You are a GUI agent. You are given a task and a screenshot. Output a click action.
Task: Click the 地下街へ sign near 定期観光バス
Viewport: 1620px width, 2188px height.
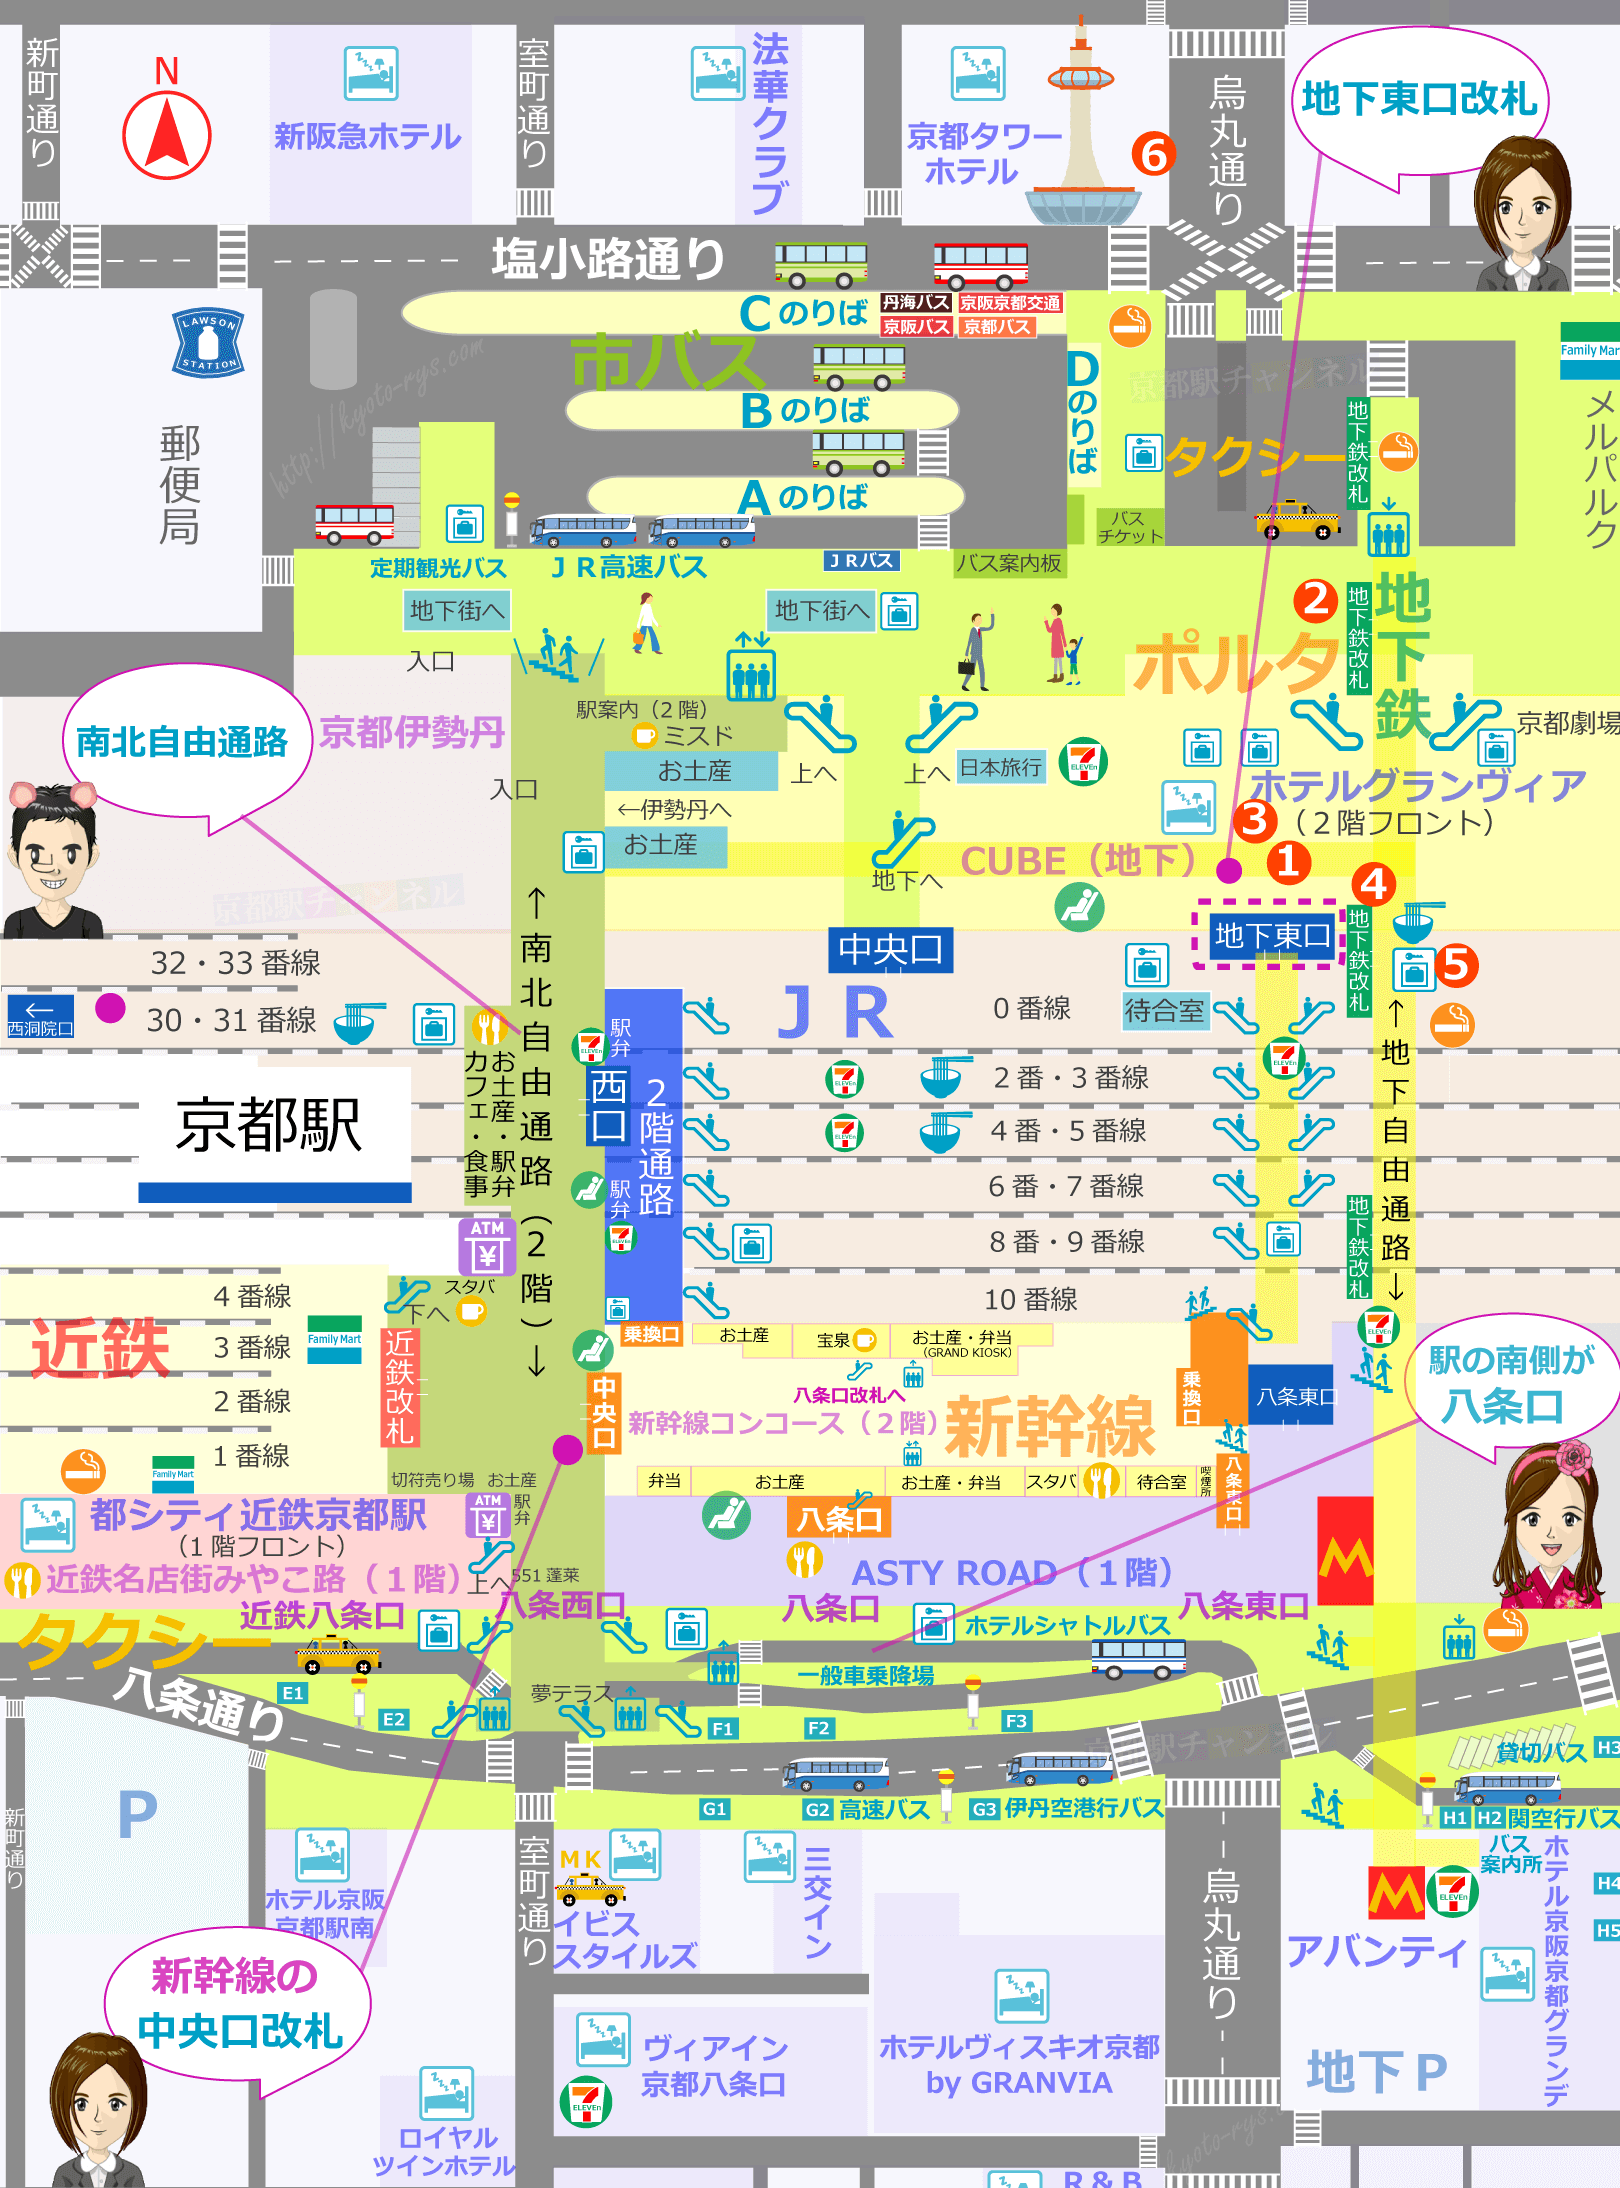(457, 610)
